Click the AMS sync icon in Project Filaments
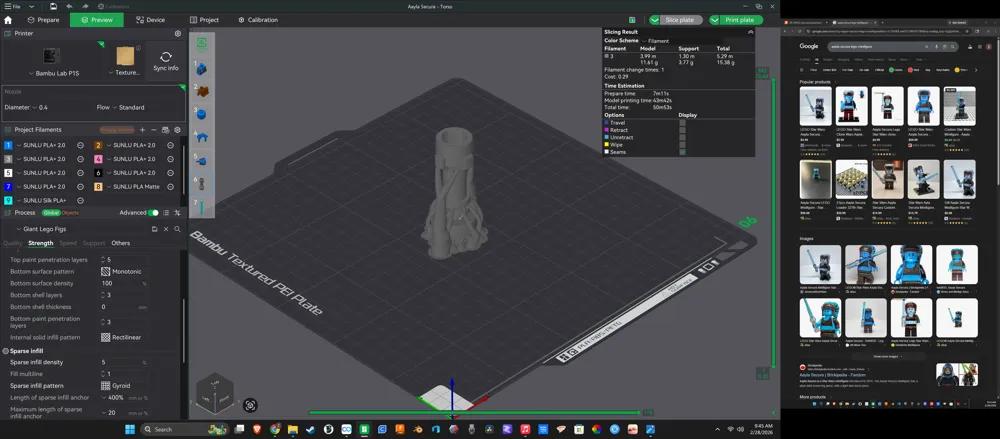 (165, 130)
